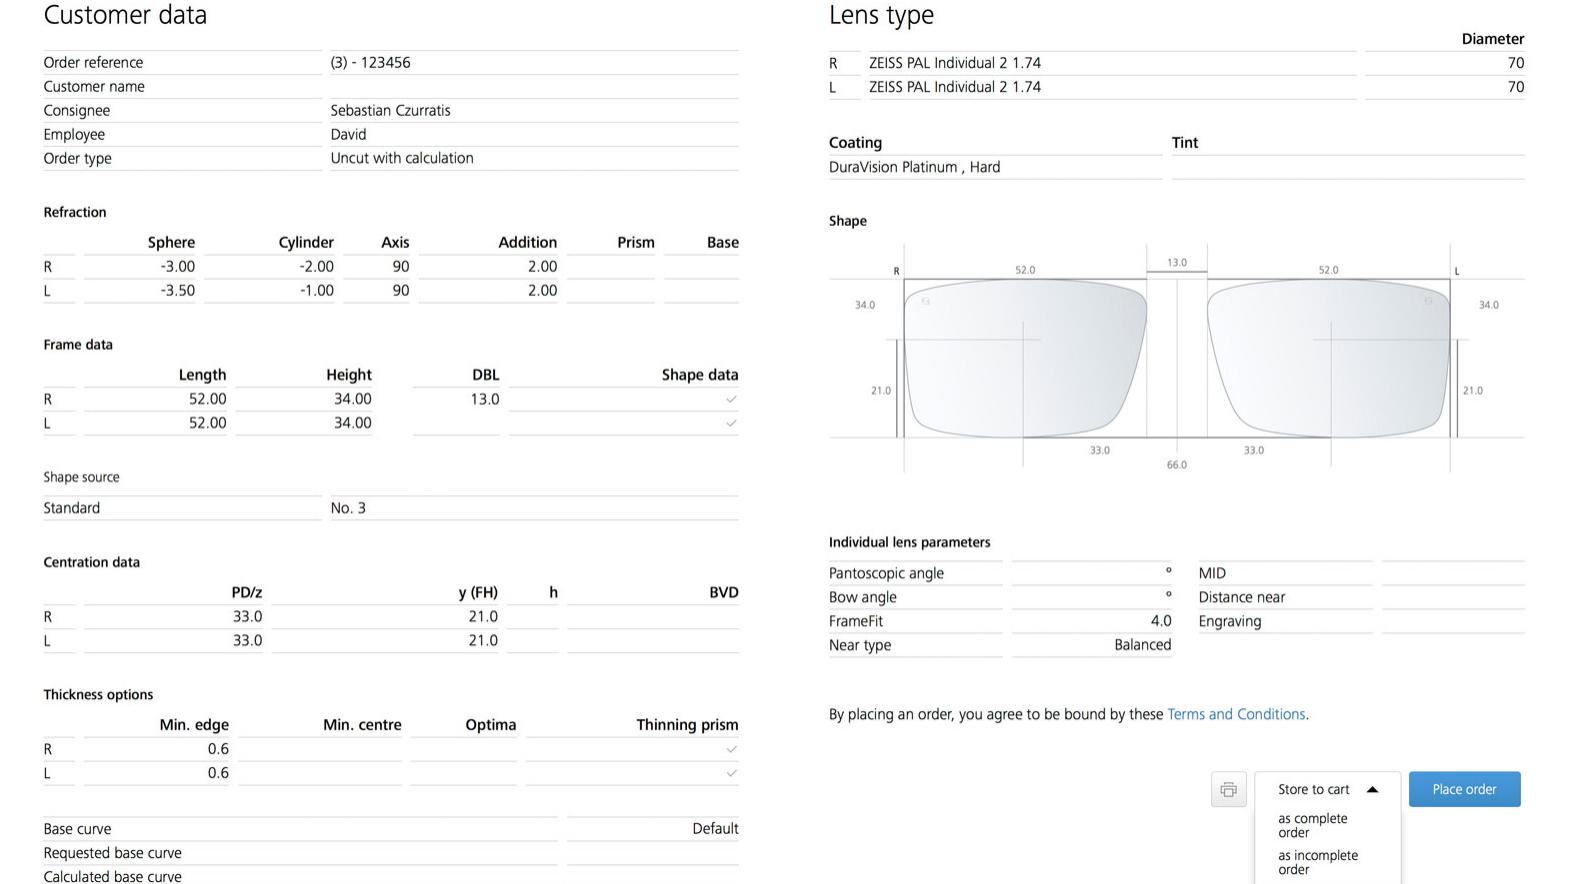Click L lens 'ZEISS PAL Individual 2 1.74'
Screen dimensions: 1572x884
(955, 86)
